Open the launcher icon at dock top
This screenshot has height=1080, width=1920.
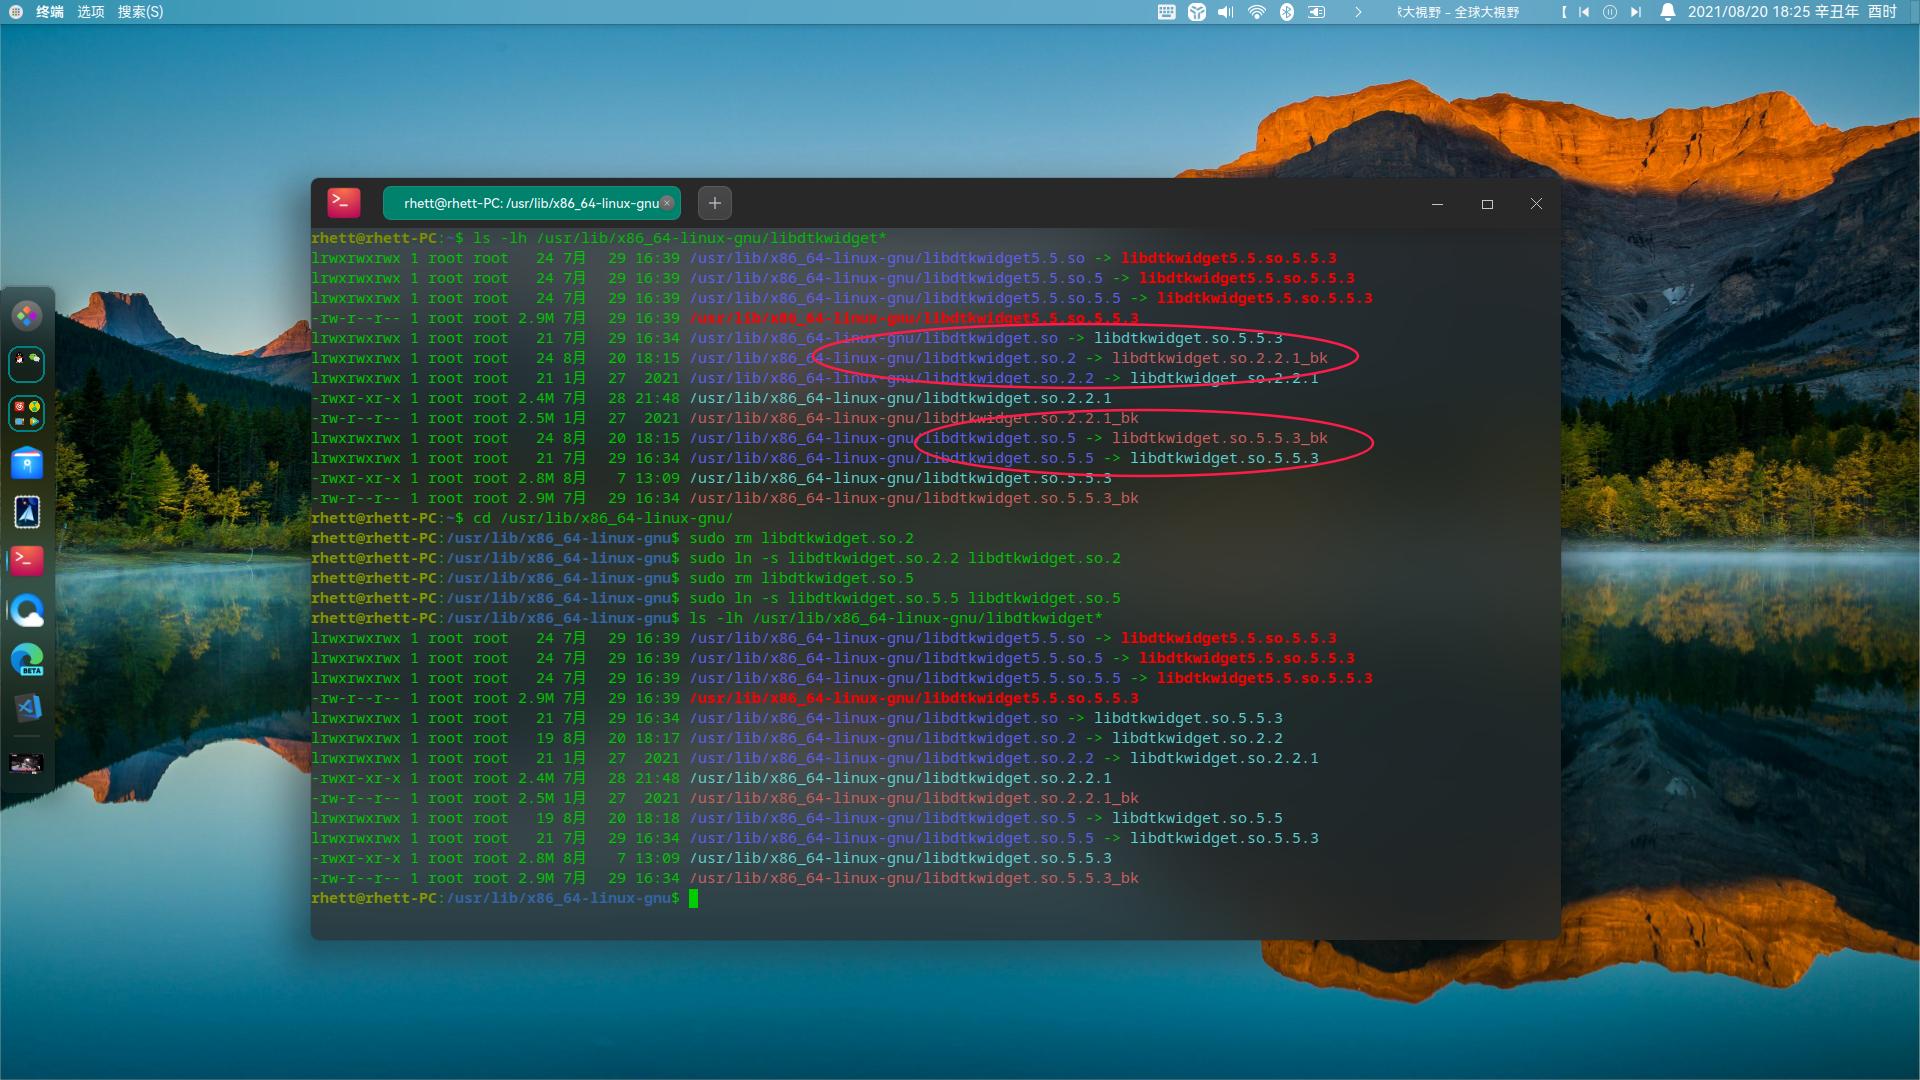(x=27, y=316)
